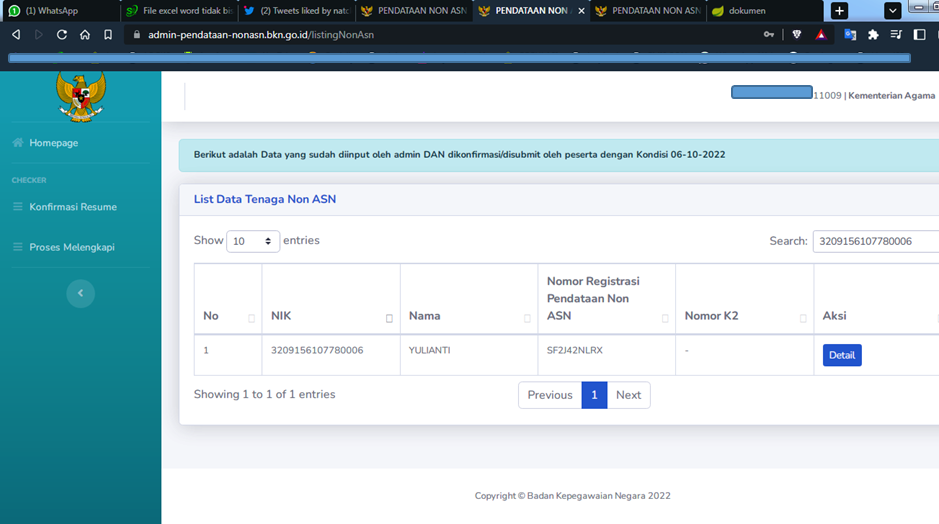Click the Garuda emblem logo
Viewport: 939px width, 524px height.
click(81, 96)
